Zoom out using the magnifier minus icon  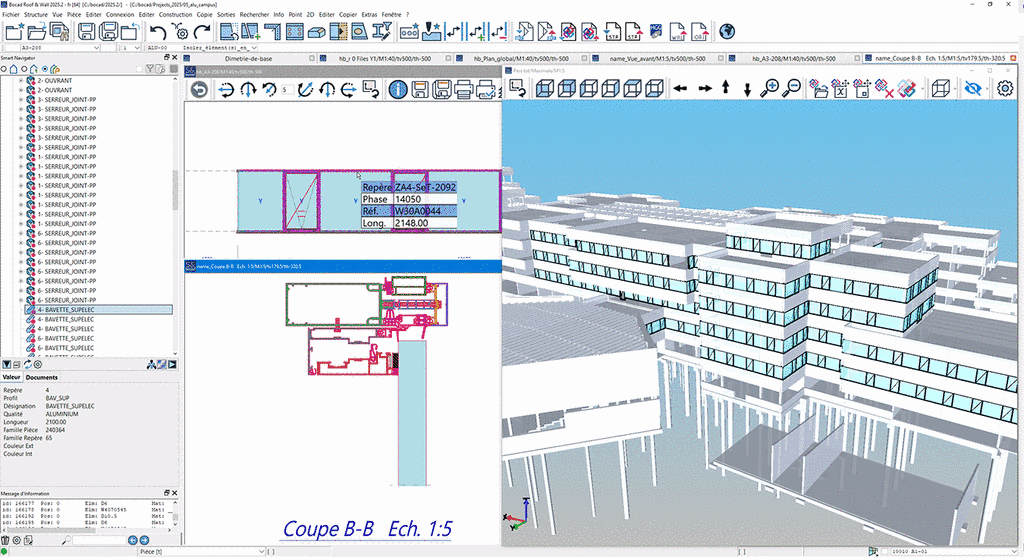point(791,89)
